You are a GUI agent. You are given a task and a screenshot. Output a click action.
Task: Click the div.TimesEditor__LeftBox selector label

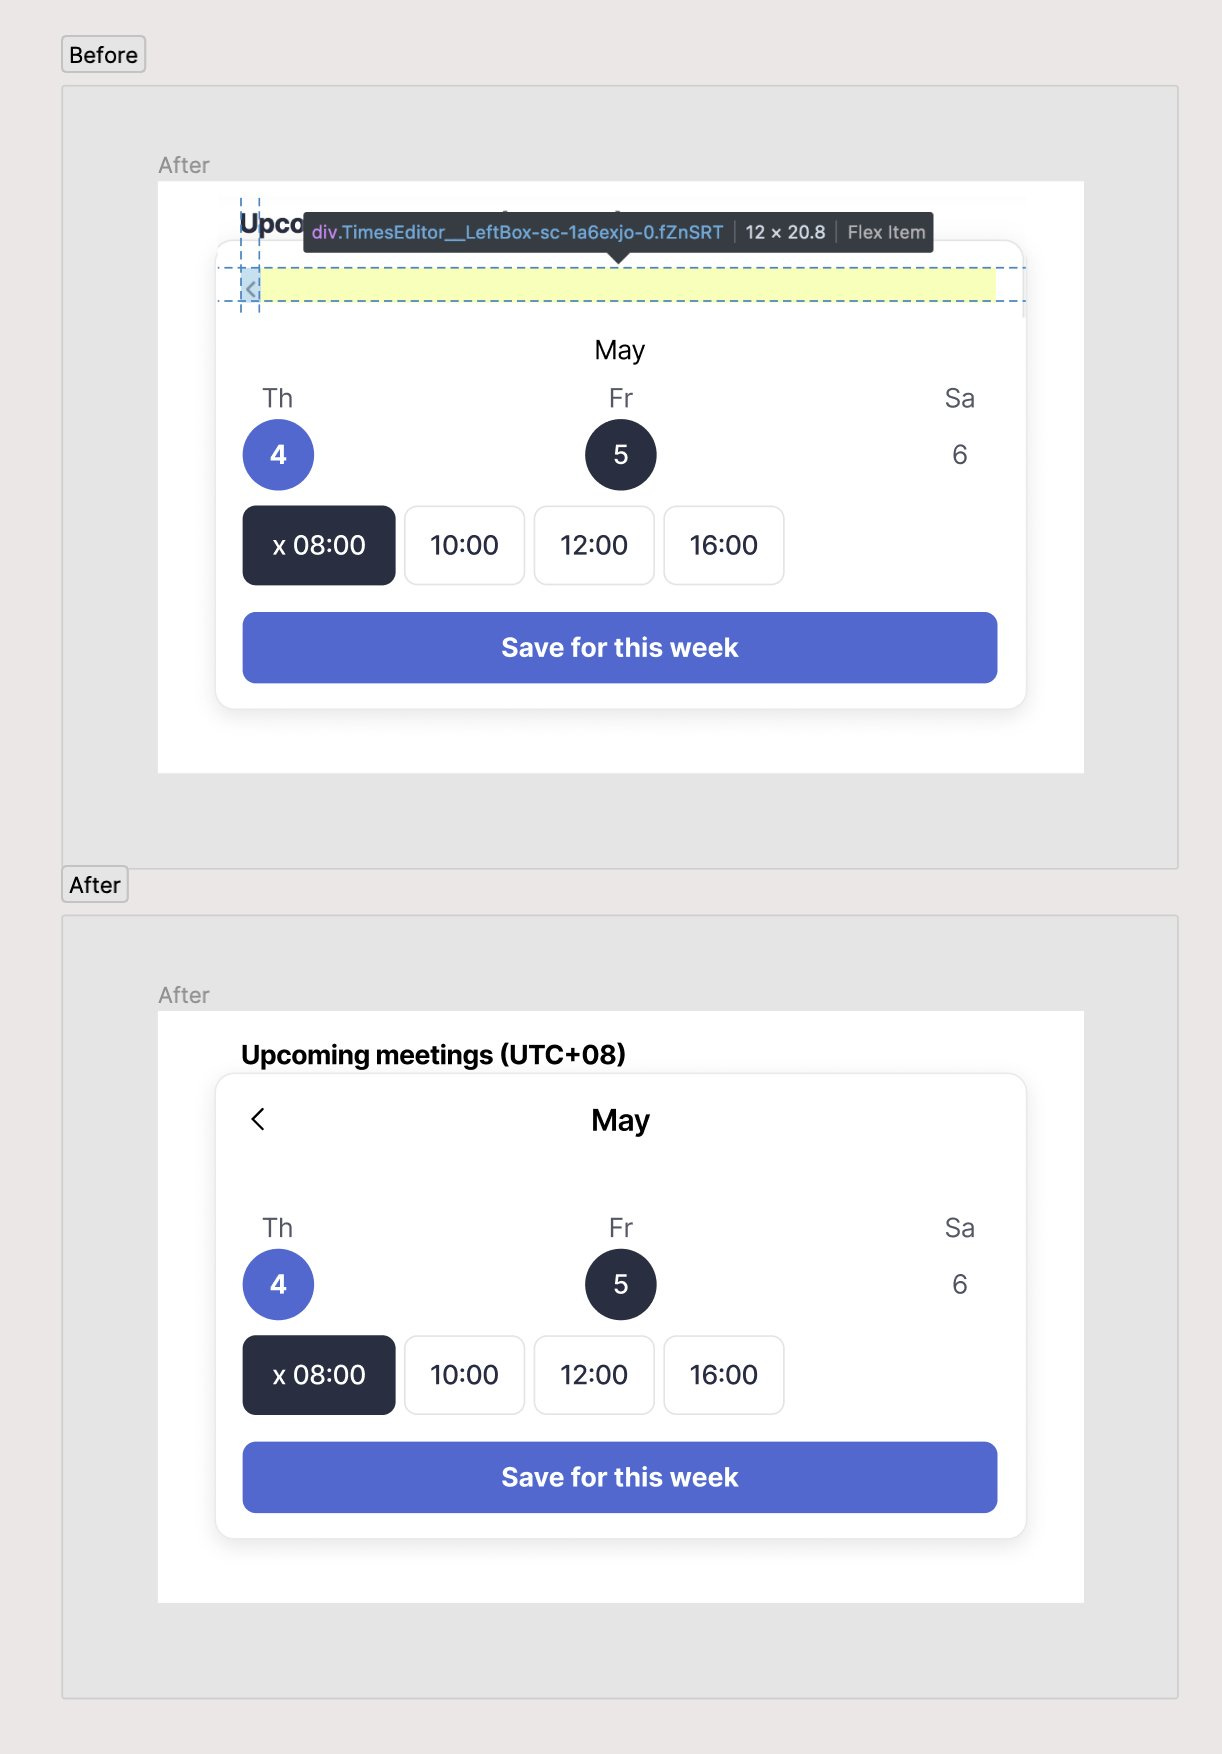[x=516, y=233]
